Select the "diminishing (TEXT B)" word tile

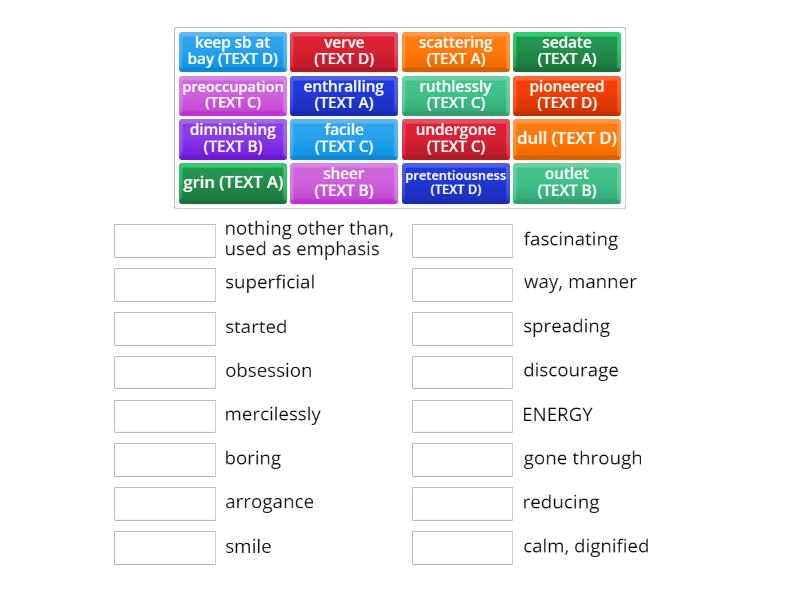coord(232,139)
